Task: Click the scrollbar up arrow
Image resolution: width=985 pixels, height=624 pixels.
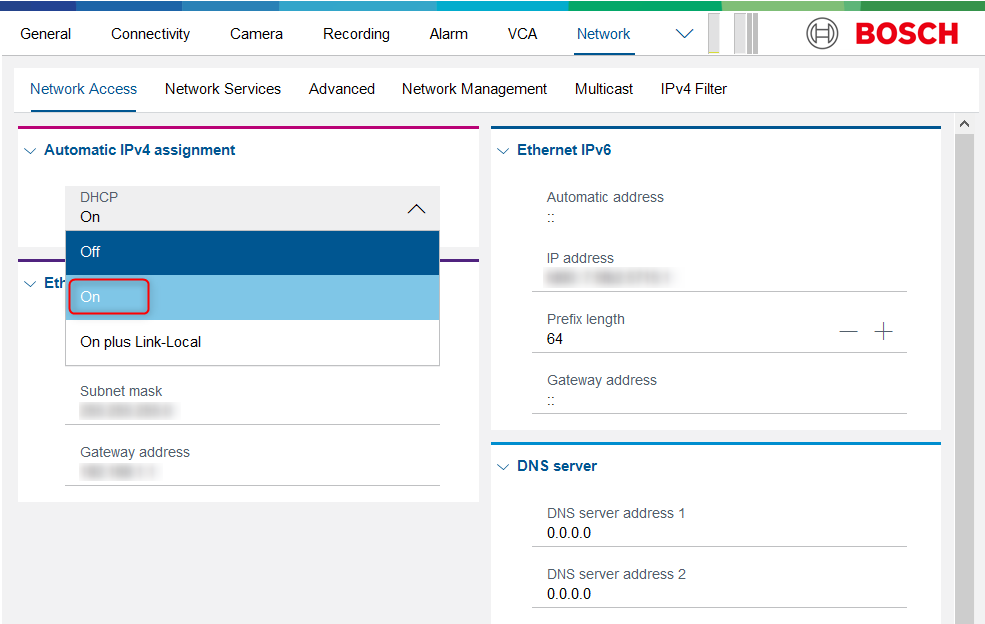Action: [x=964, y=124]
